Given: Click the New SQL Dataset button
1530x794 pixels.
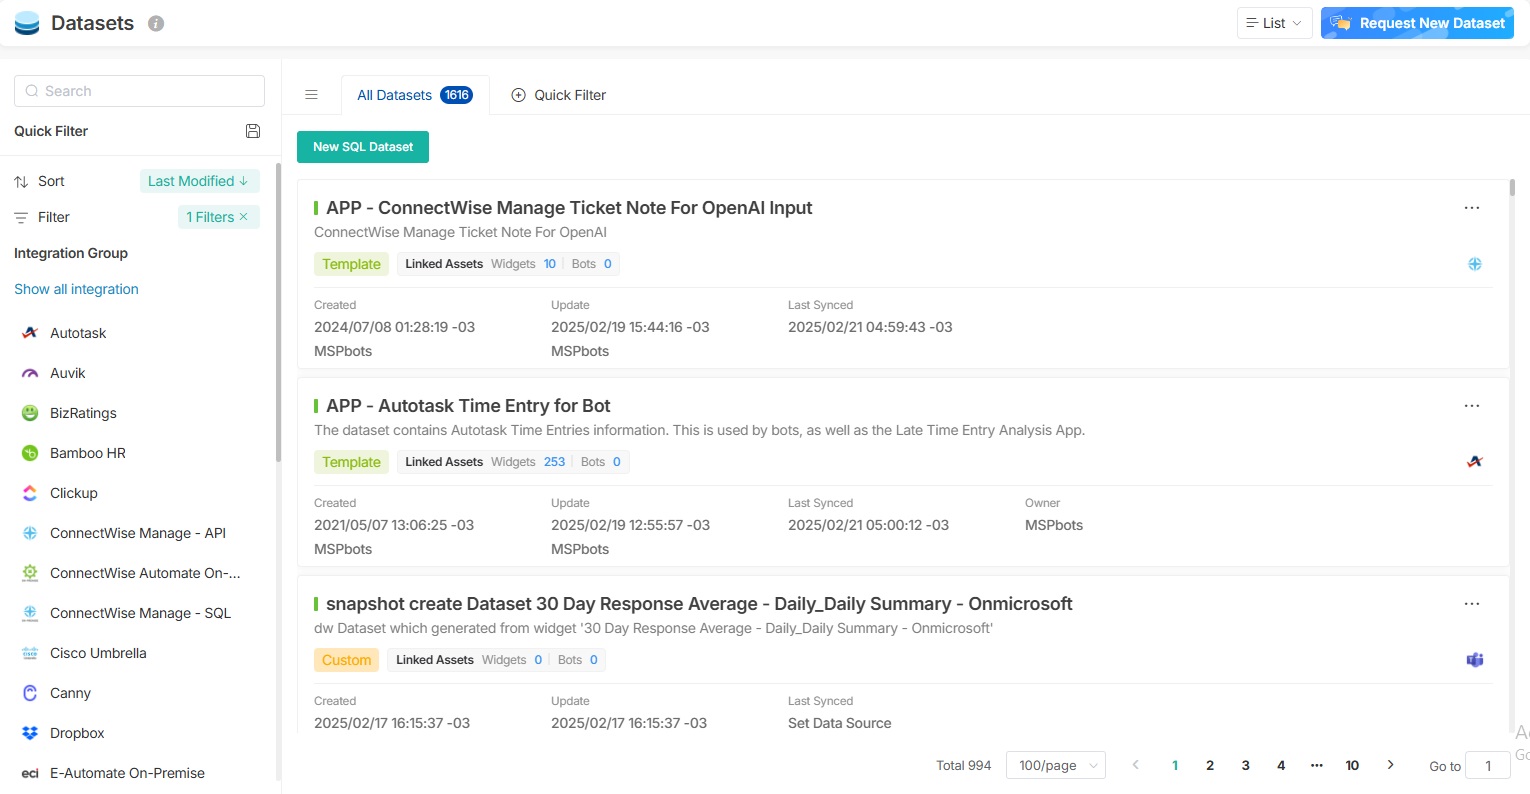Looking at the screenshot, I should (x=363, y=147).
